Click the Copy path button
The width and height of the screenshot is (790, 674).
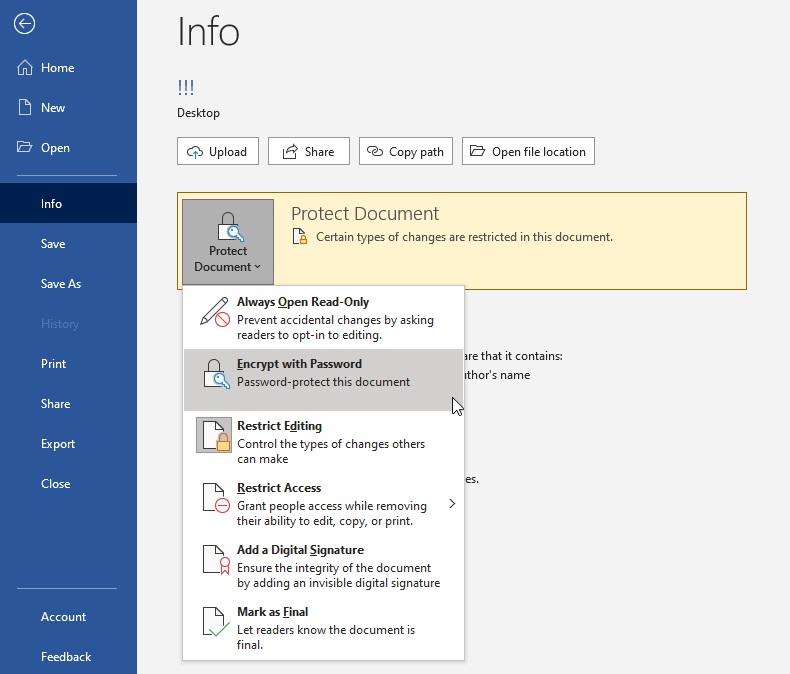click(x=405, y=151)
